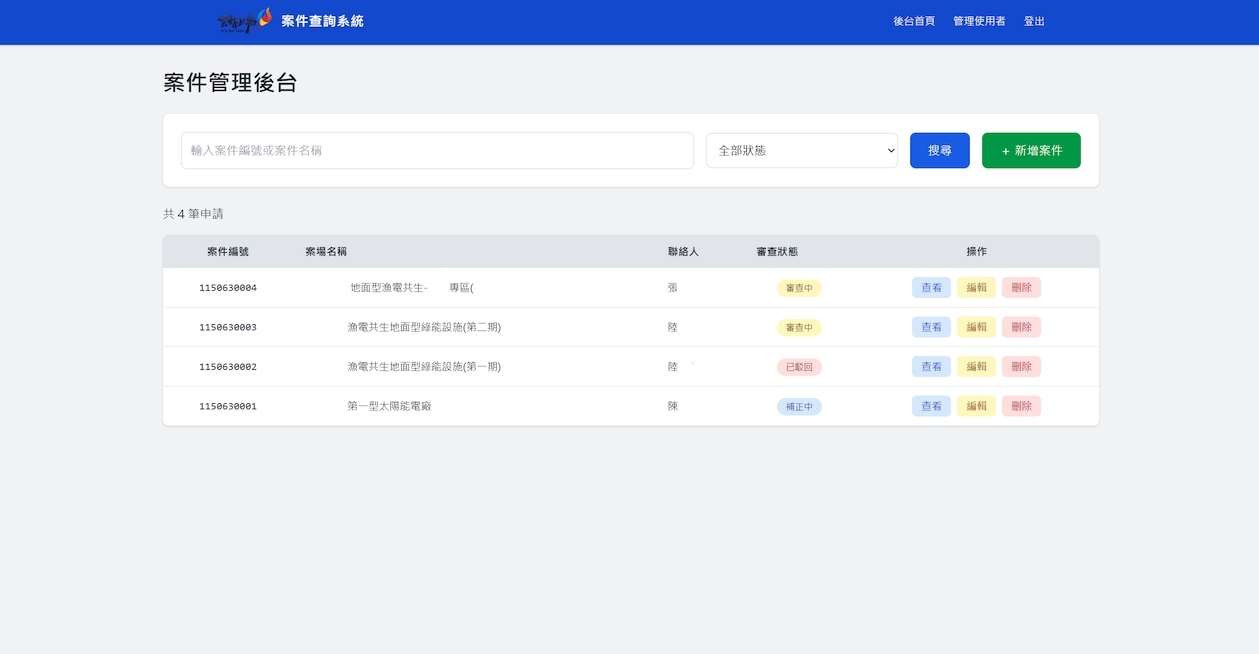Click case number 1150630001
This screenshot has width=1259, height=654.
pos(228,406)
